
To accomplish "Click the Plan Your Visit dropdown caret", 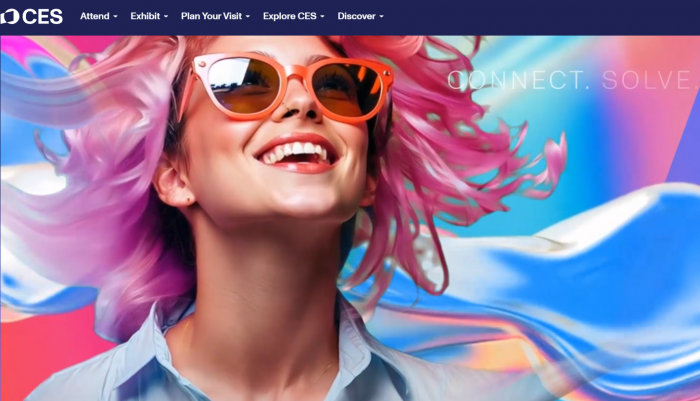I will point(248,17).
